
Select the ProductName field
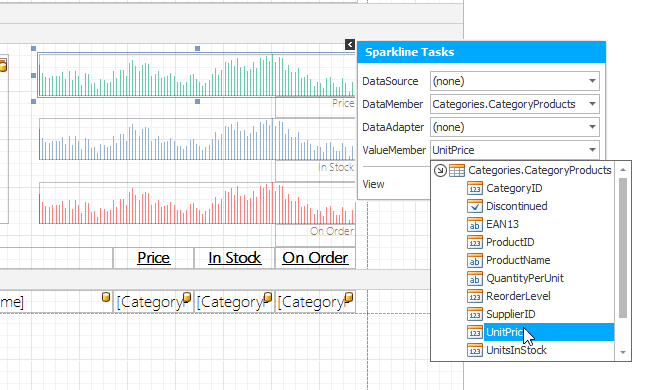pos(518,260)
